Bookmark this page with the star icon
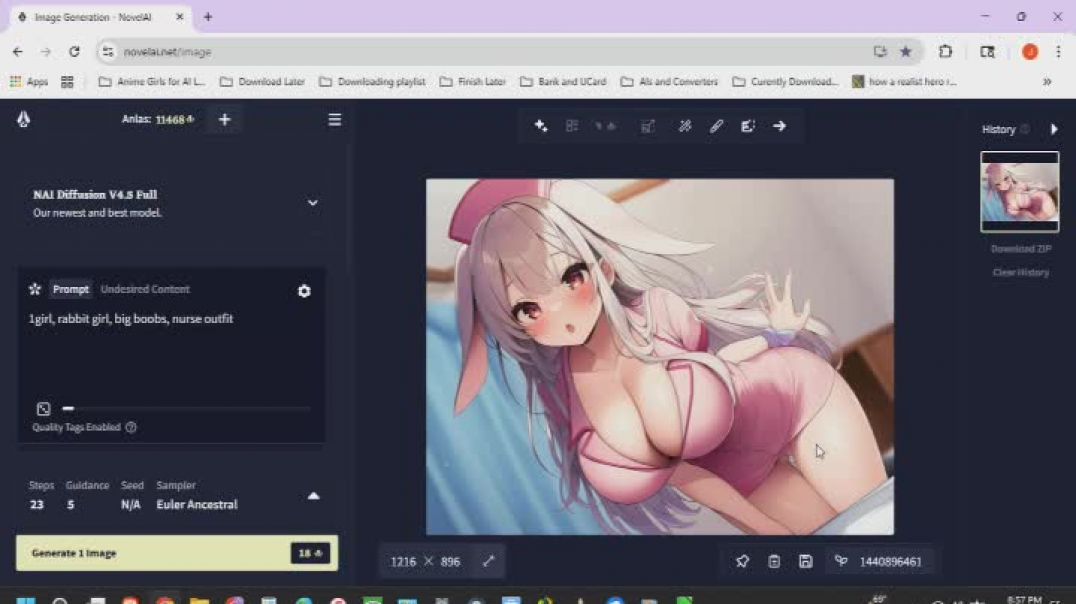The height and width of the screenshot is (604, 1076). (905, 52)
